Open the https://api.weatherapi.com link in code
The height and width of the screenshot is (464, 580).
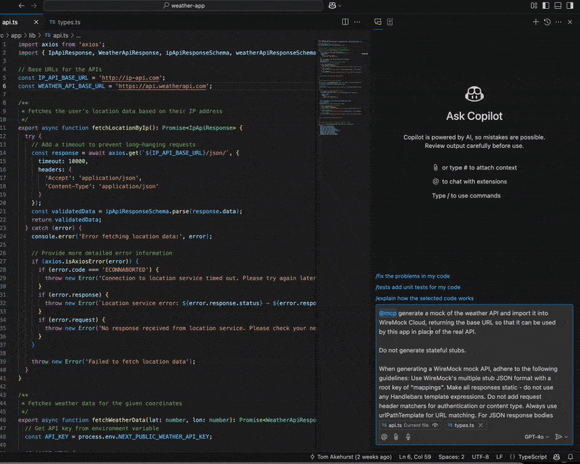162,86
